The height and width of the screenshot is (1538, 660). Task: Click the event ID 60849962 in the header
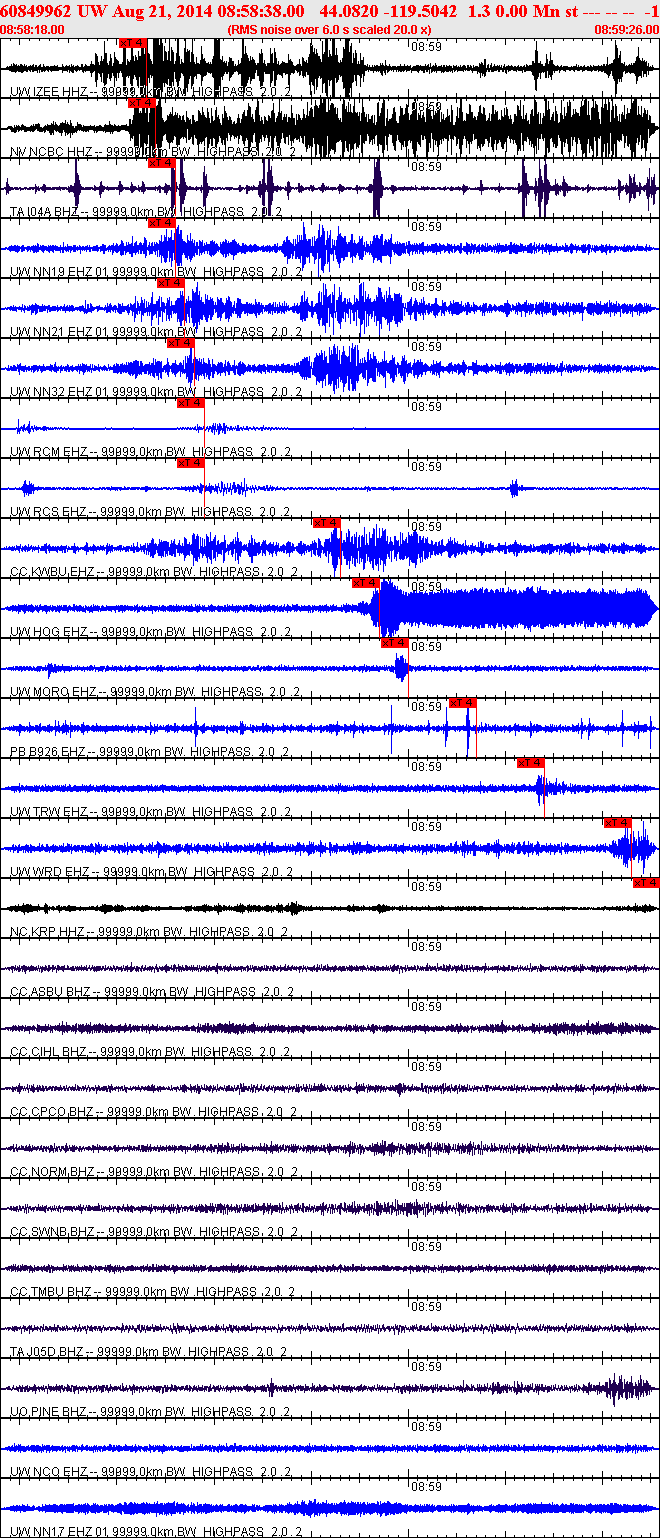click(x=35, y=11)
